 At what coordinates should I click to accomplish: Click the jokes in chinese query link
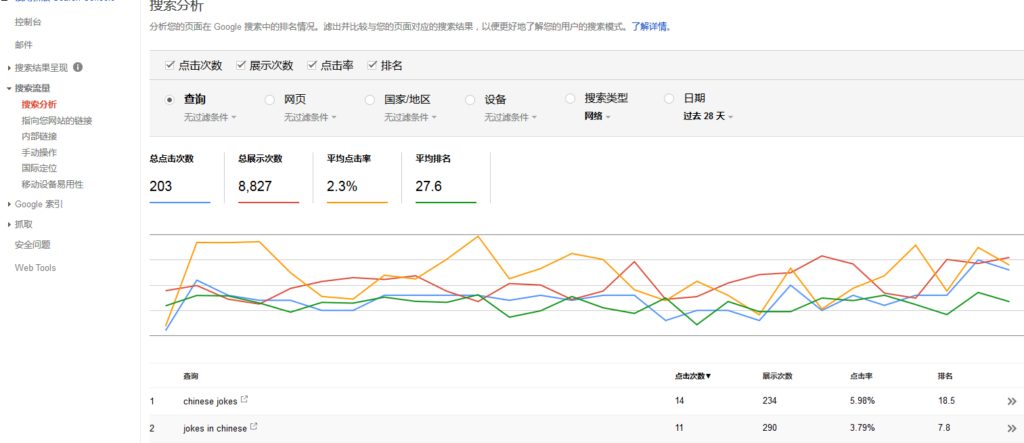(x=215, y=429)
